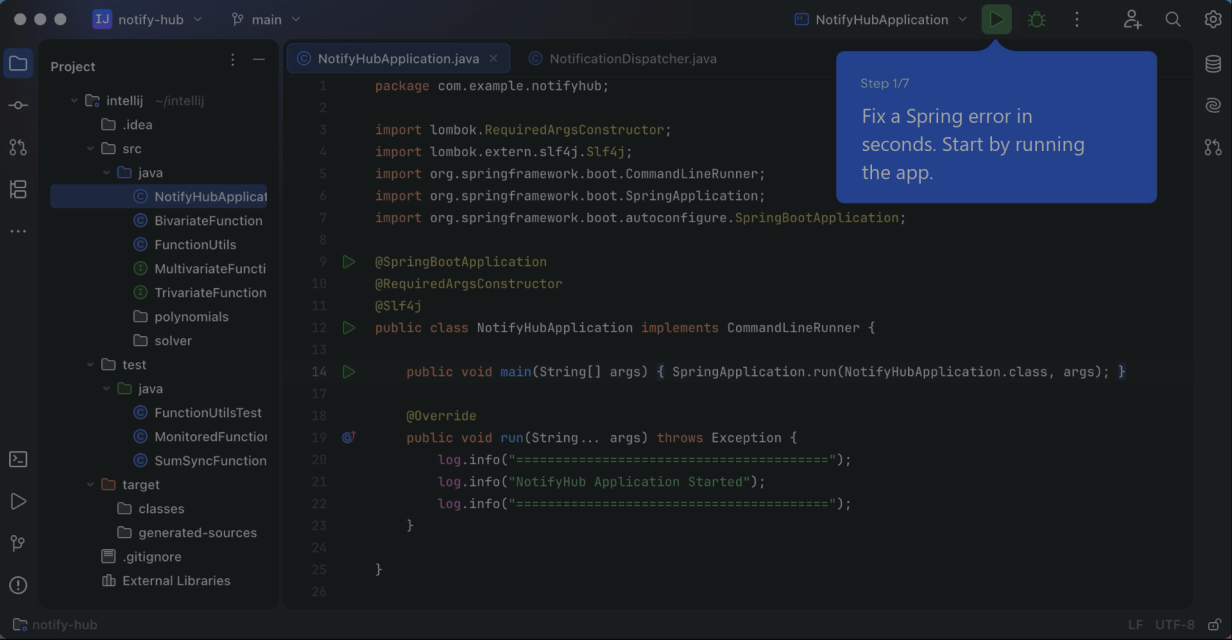1232x640 pixels.
Task: Click run gutter icon beside main method line 14
Action: click(348, 372)
